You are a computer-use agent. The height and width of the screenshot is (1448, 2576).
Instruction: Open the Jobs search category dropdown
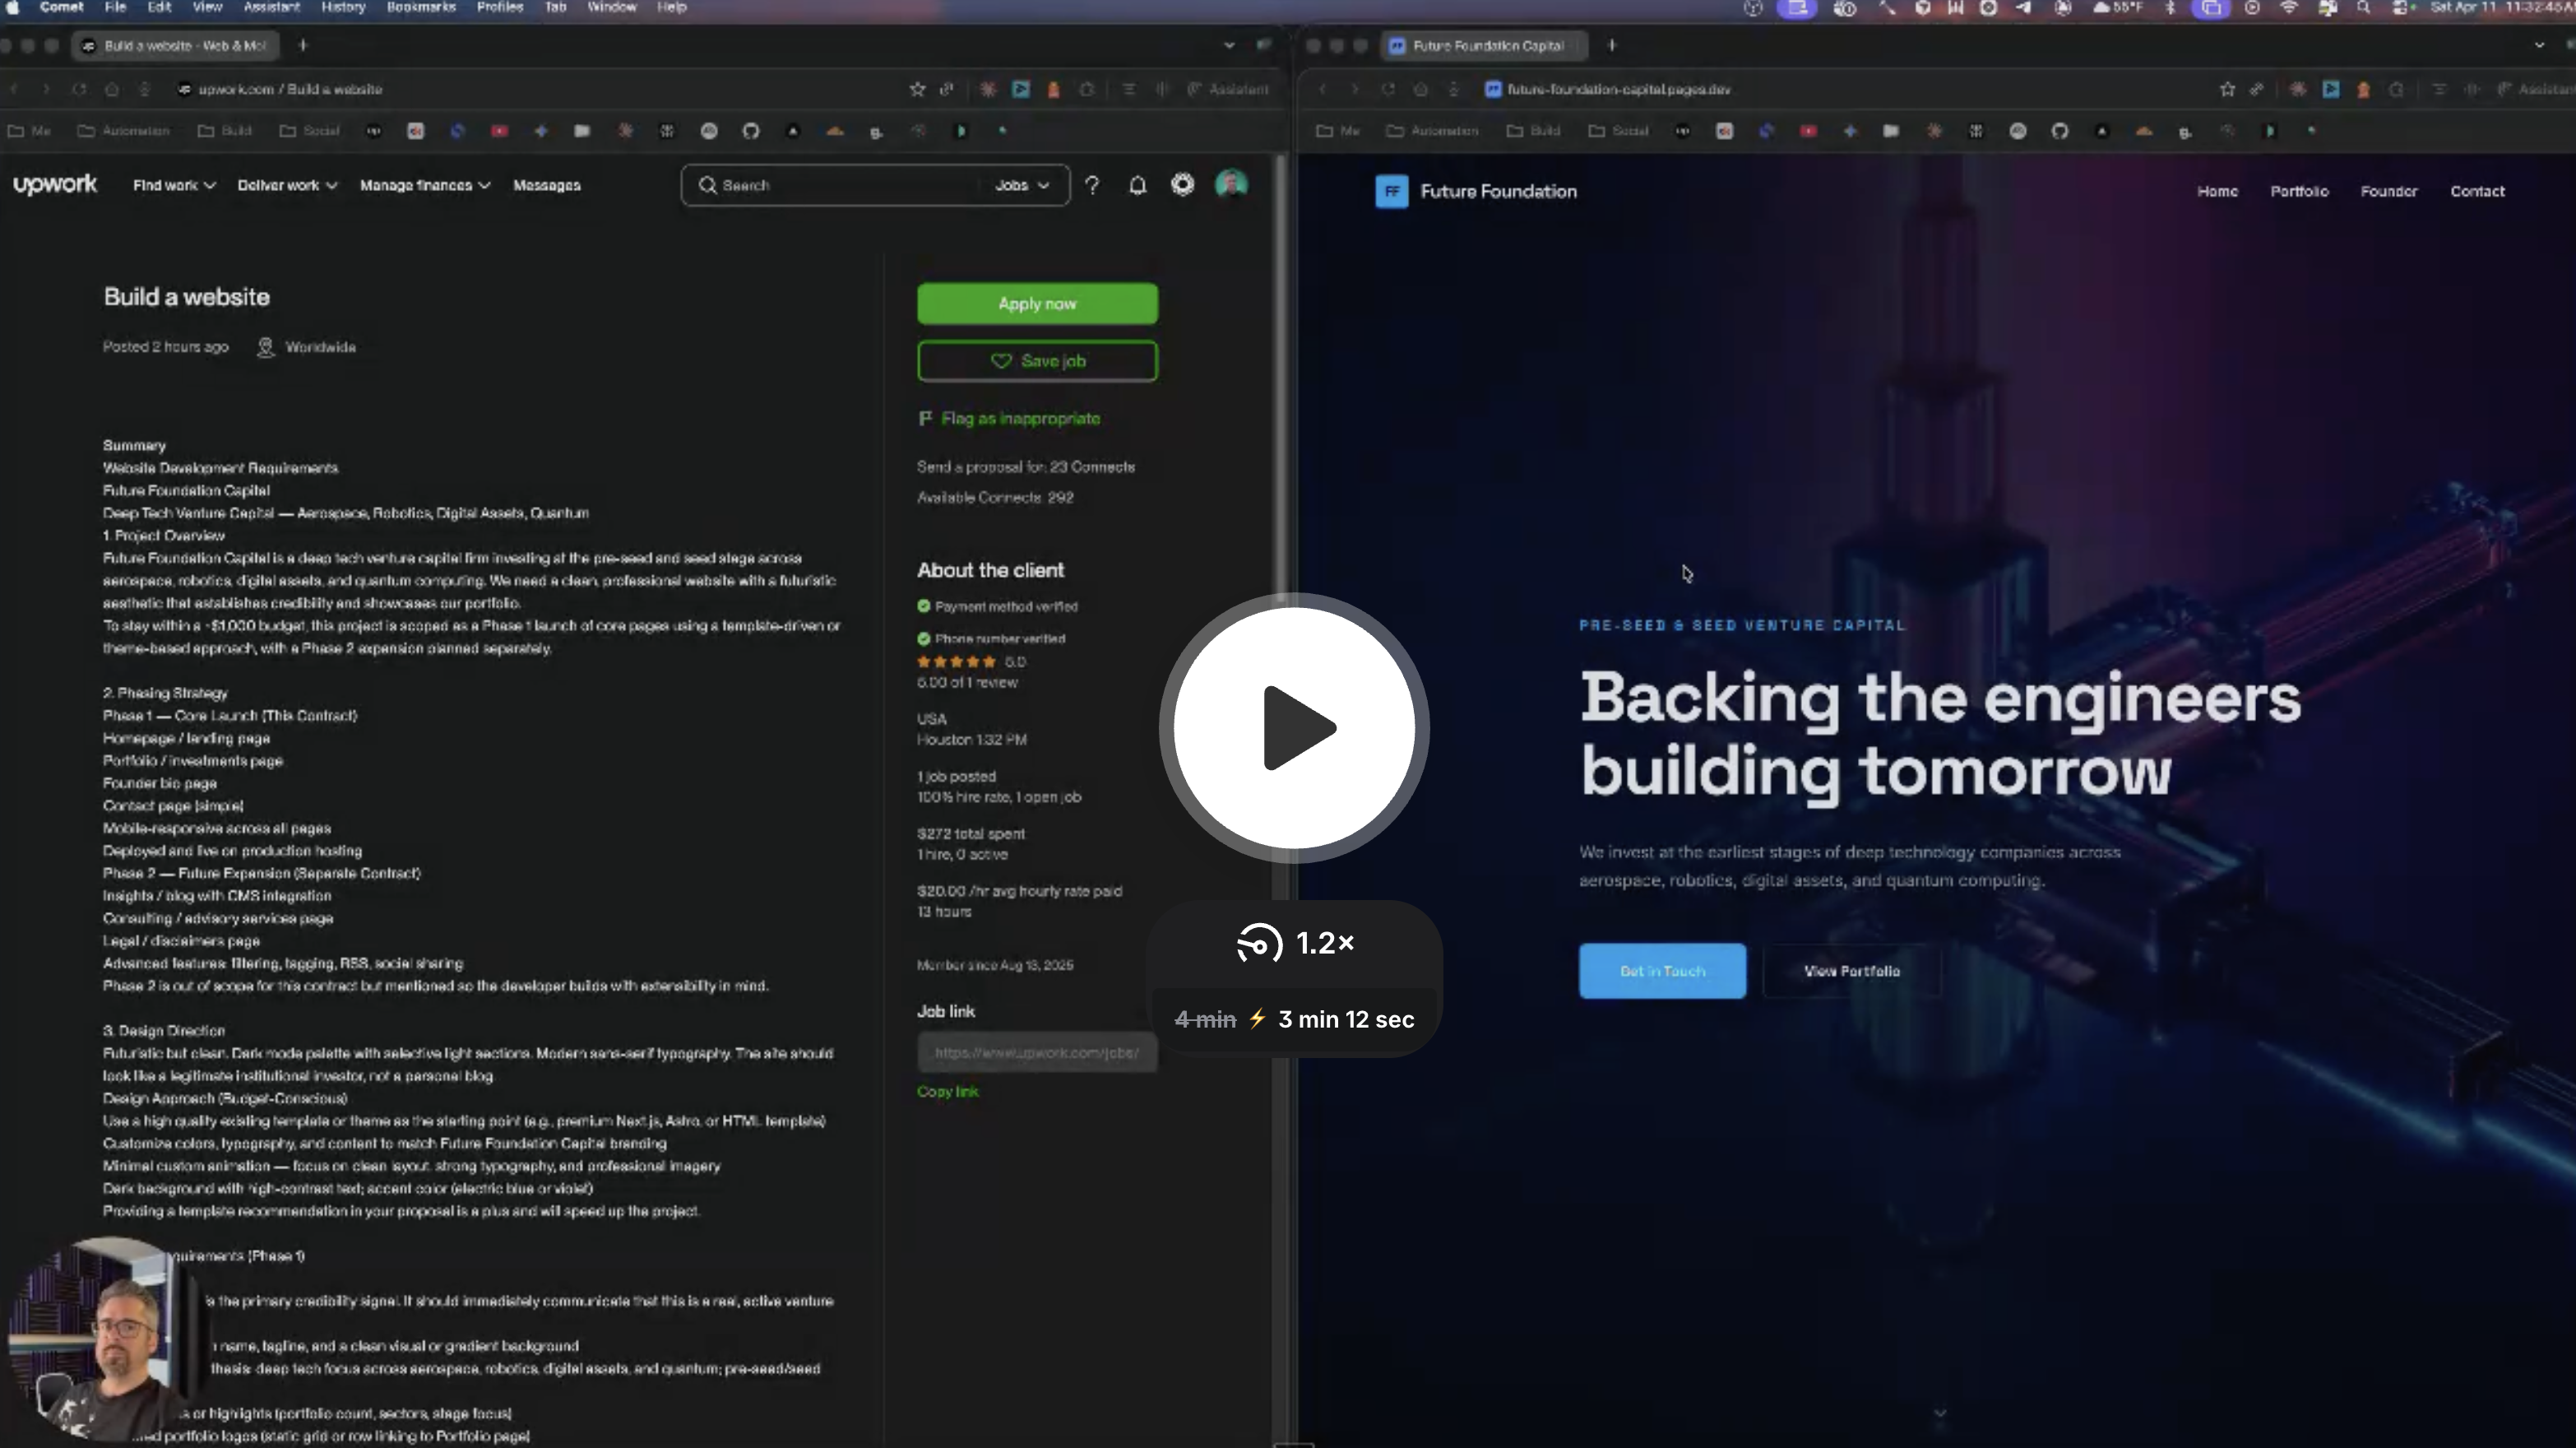tap(1021, 185)
